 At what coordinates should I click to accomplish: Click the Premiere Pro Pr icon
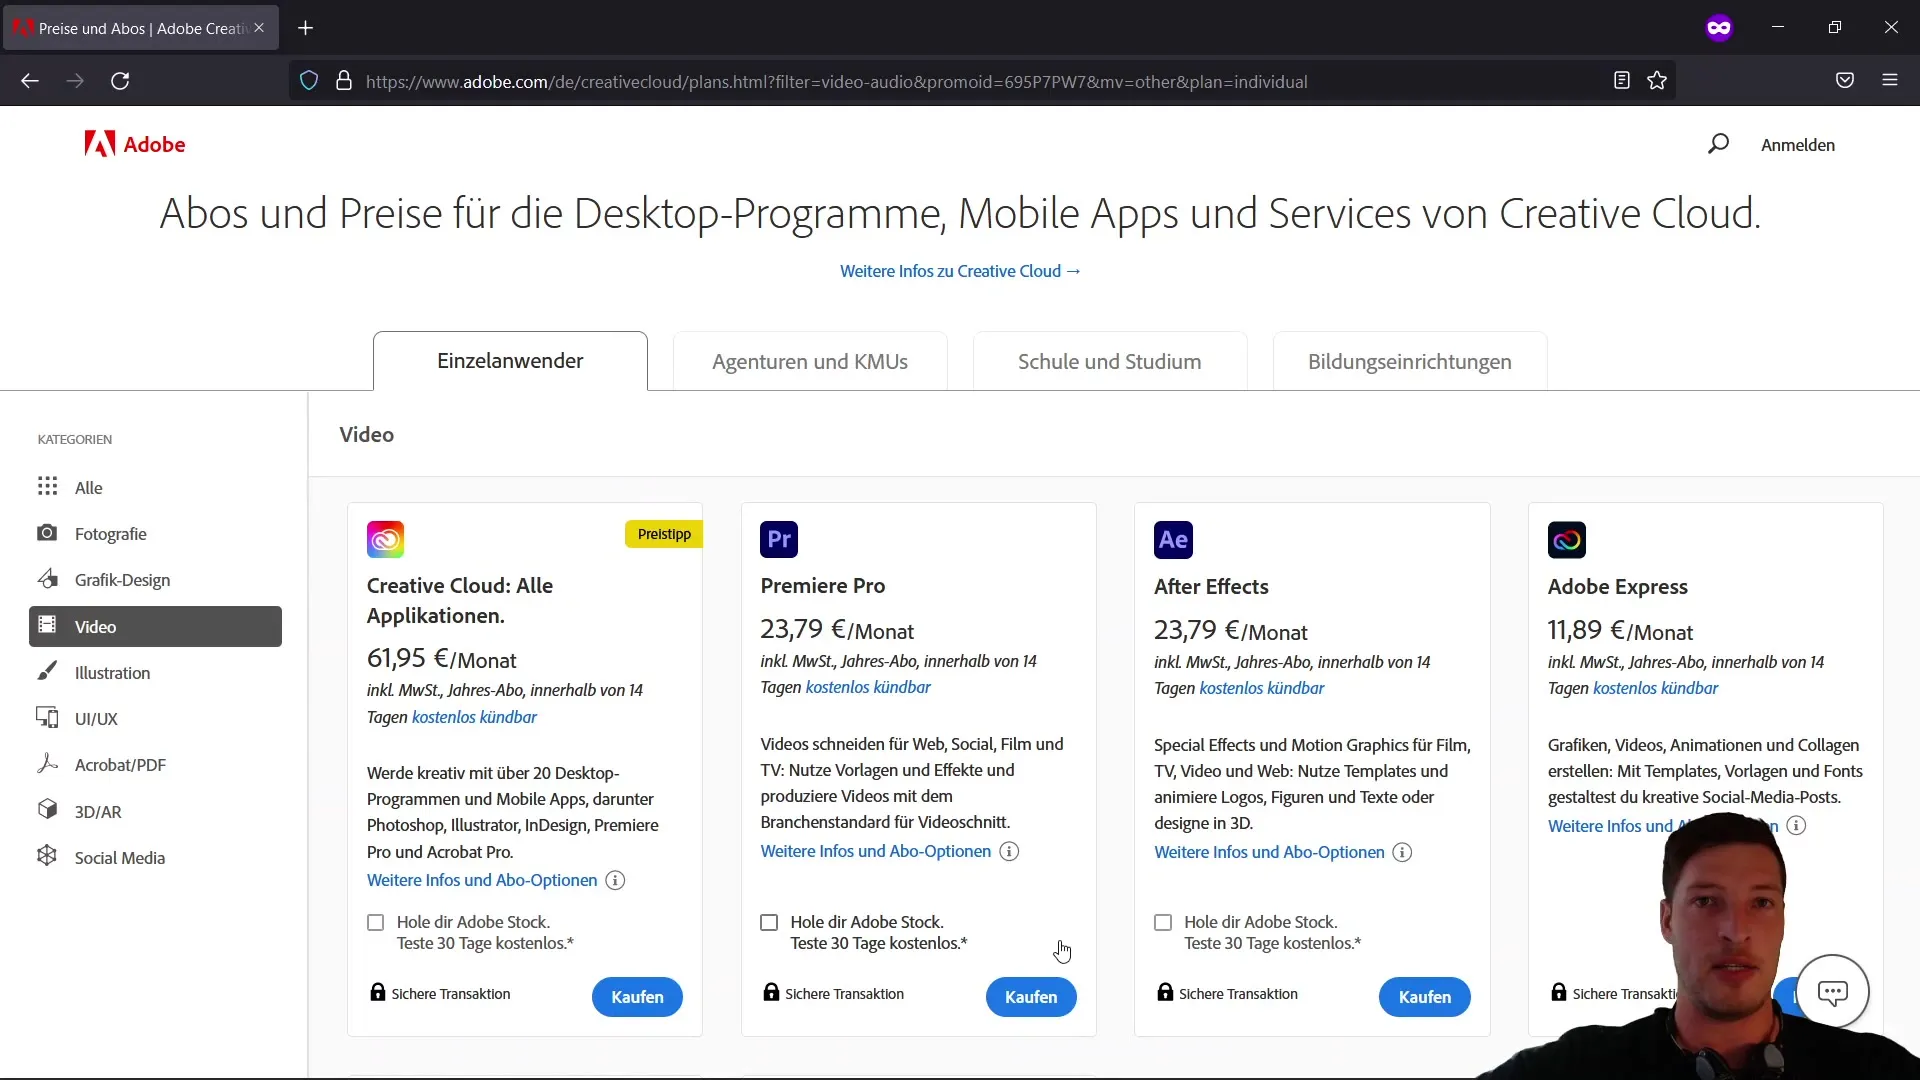pos(779,540)
